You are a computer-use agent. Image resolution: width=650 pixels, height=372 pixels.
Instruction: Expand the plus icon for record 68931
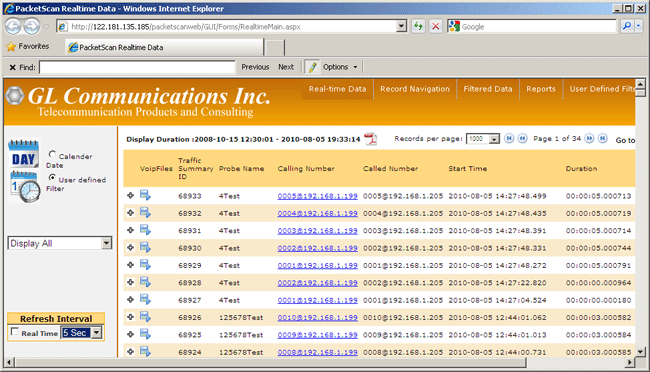130,230
